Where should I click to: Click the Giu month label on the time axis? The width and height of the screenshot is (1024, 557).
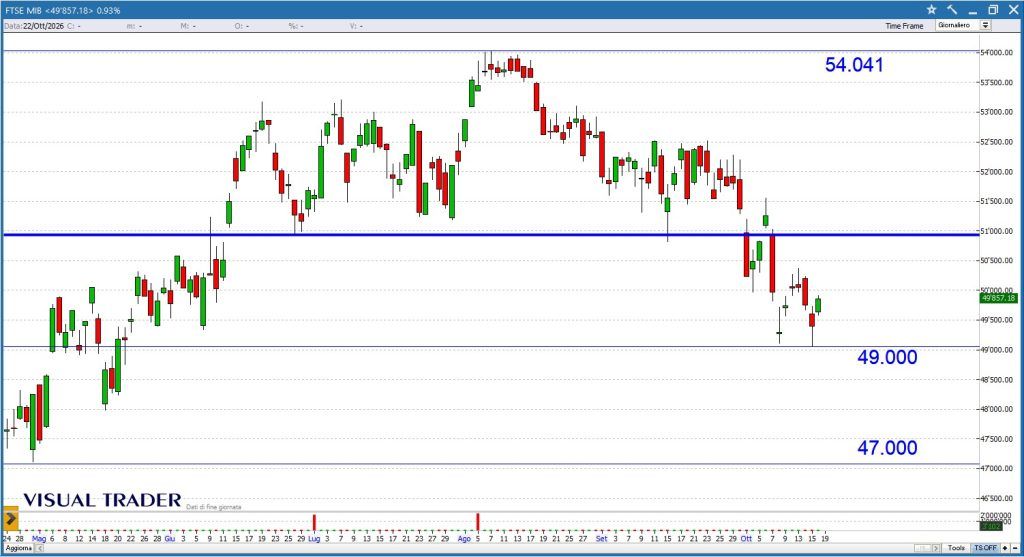click(x=170, y=539)
